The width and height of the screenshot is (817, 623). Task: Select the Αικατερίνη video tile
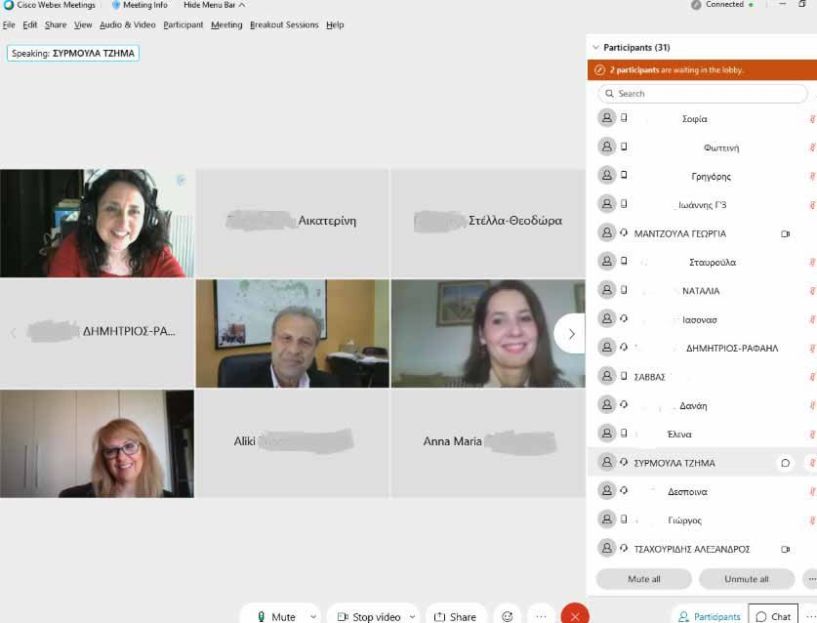pyautogui.click(x=292, y=223)
